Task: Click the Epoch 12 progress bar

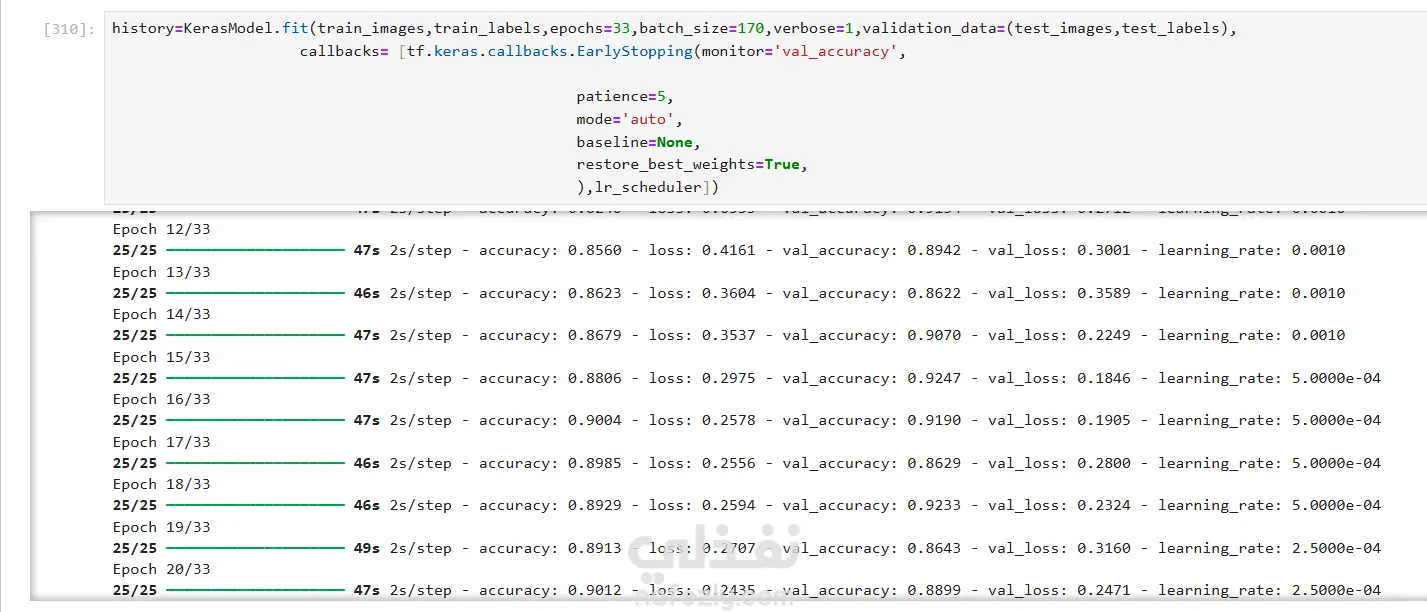Action: [x=255, y=250]
